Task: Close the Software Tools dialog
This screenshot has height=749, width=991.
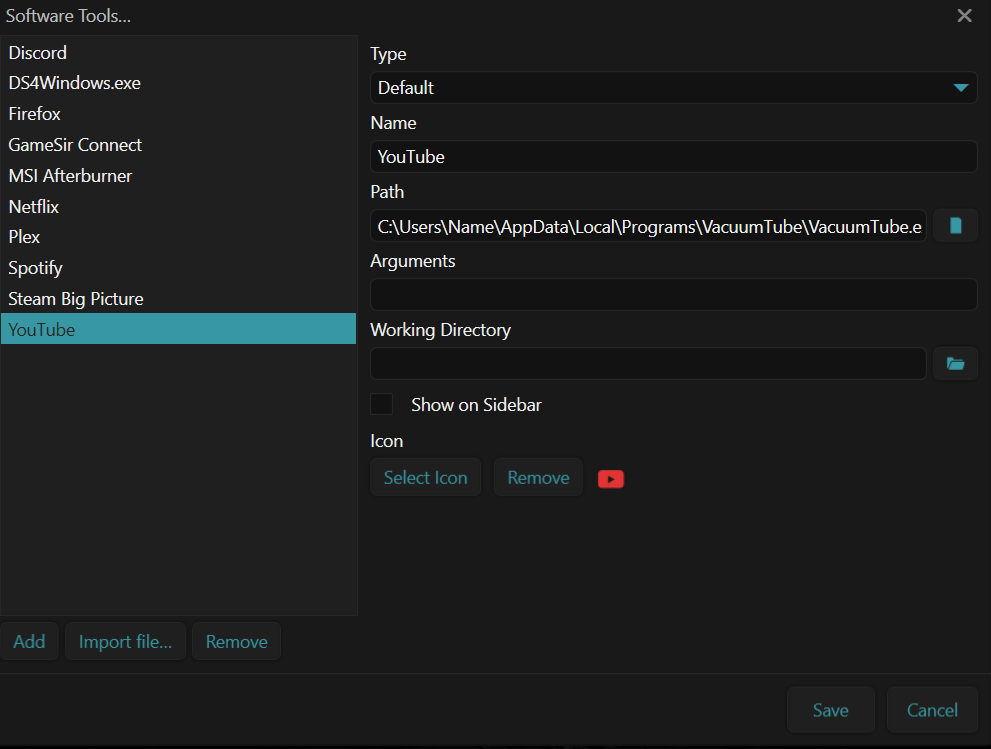Action: (x=964, y=15)
